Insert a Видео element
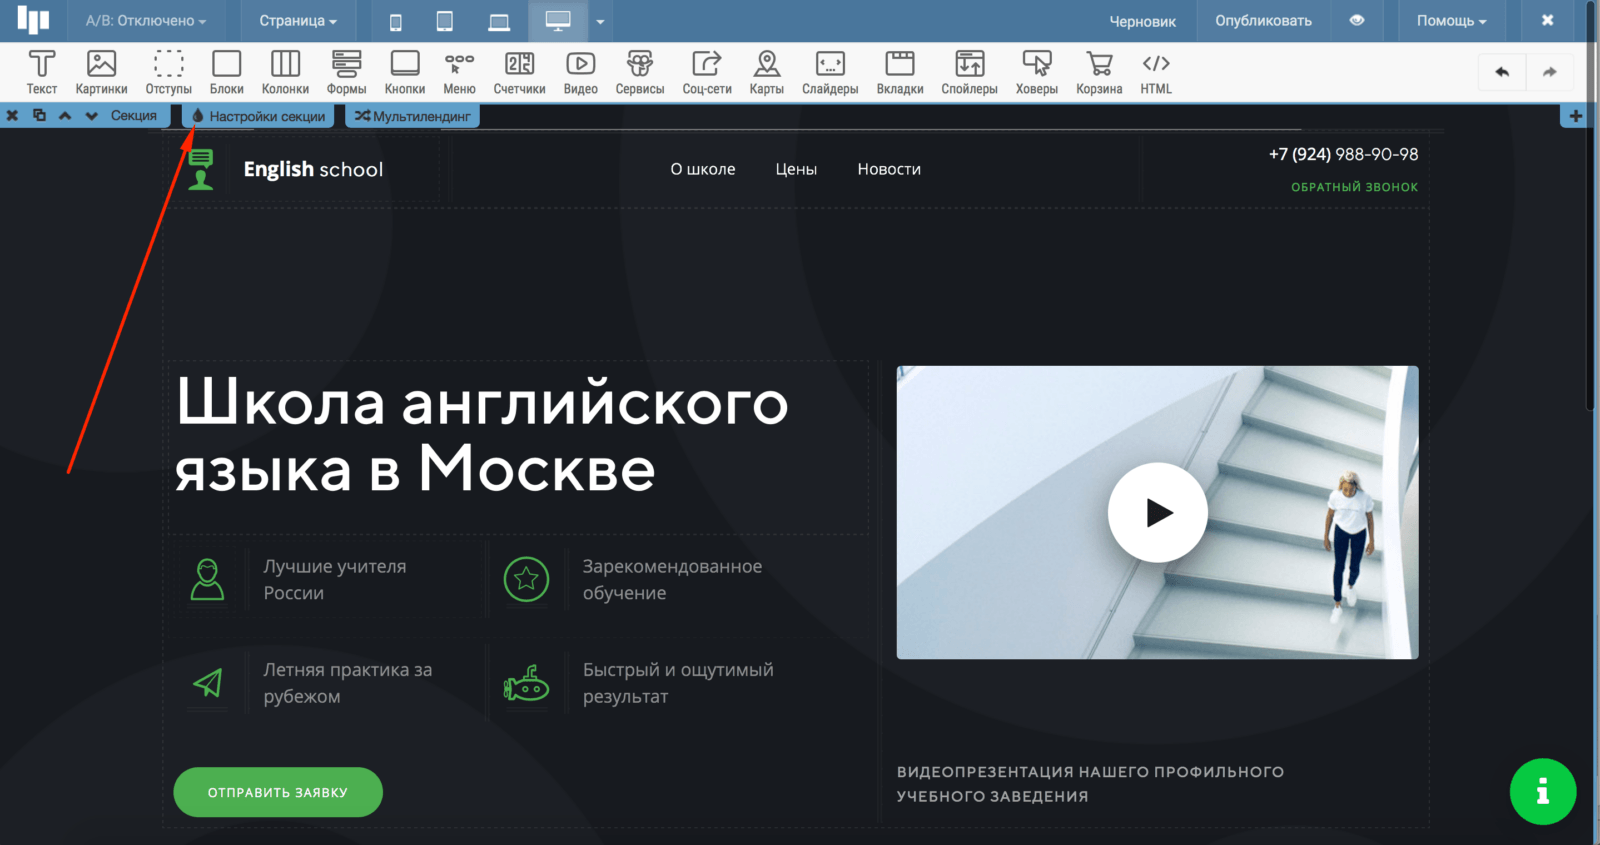The image size is (1600, 845). coord(580,73)
